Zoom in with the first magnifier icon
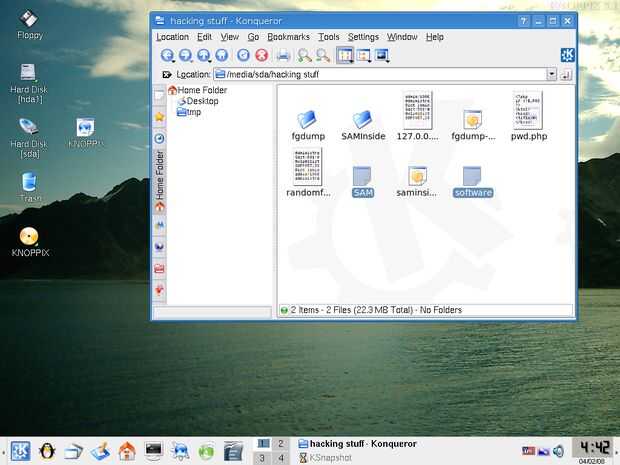620x465 pixels. tap(304, 55)
